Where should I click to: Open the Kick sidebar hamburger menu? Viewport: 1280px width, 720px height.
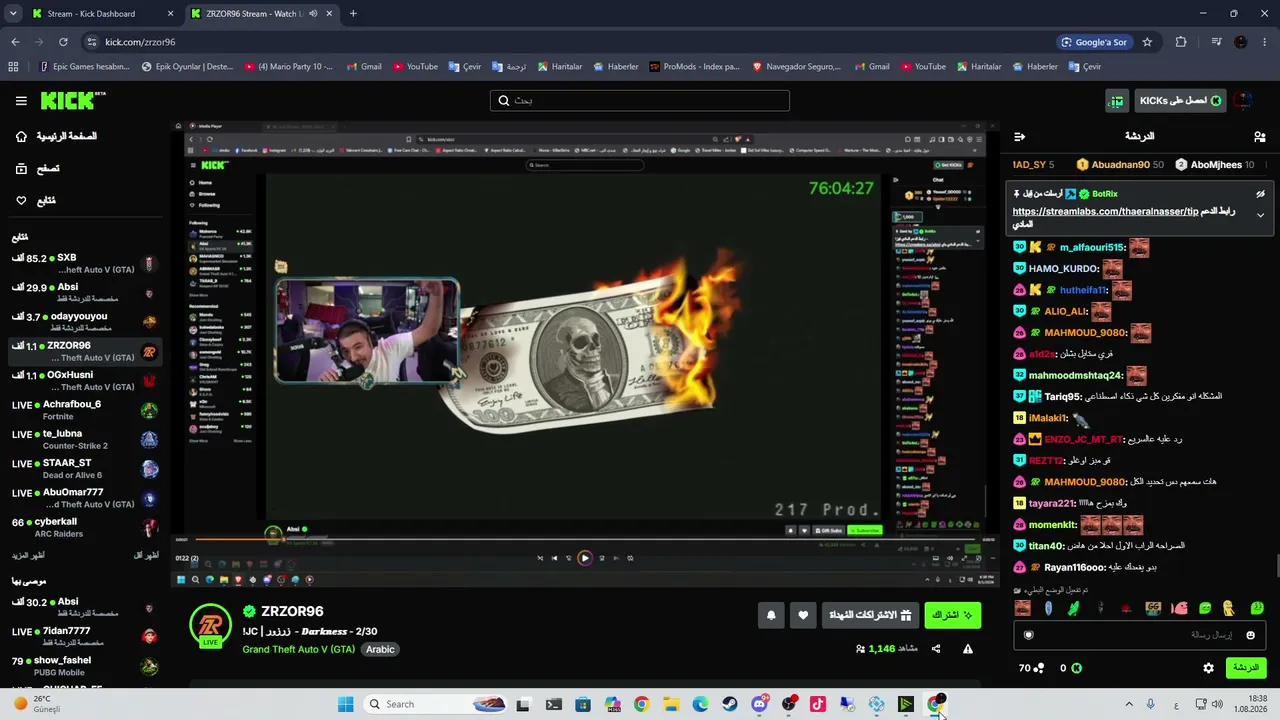[x=21, y=100]
